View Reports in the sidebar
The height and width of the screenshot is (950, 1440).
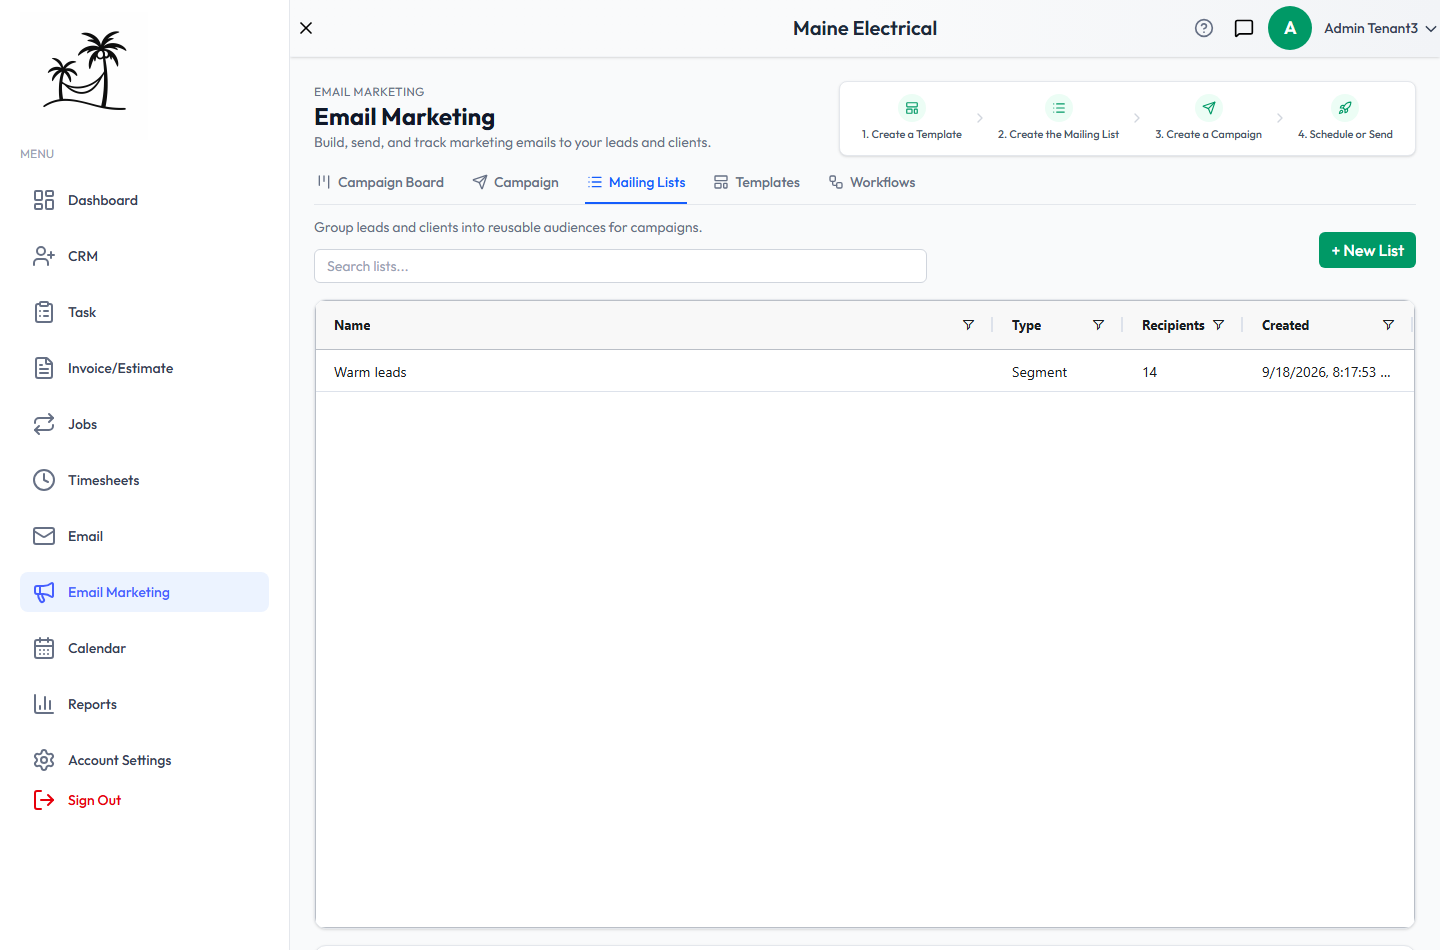[144, 704]
